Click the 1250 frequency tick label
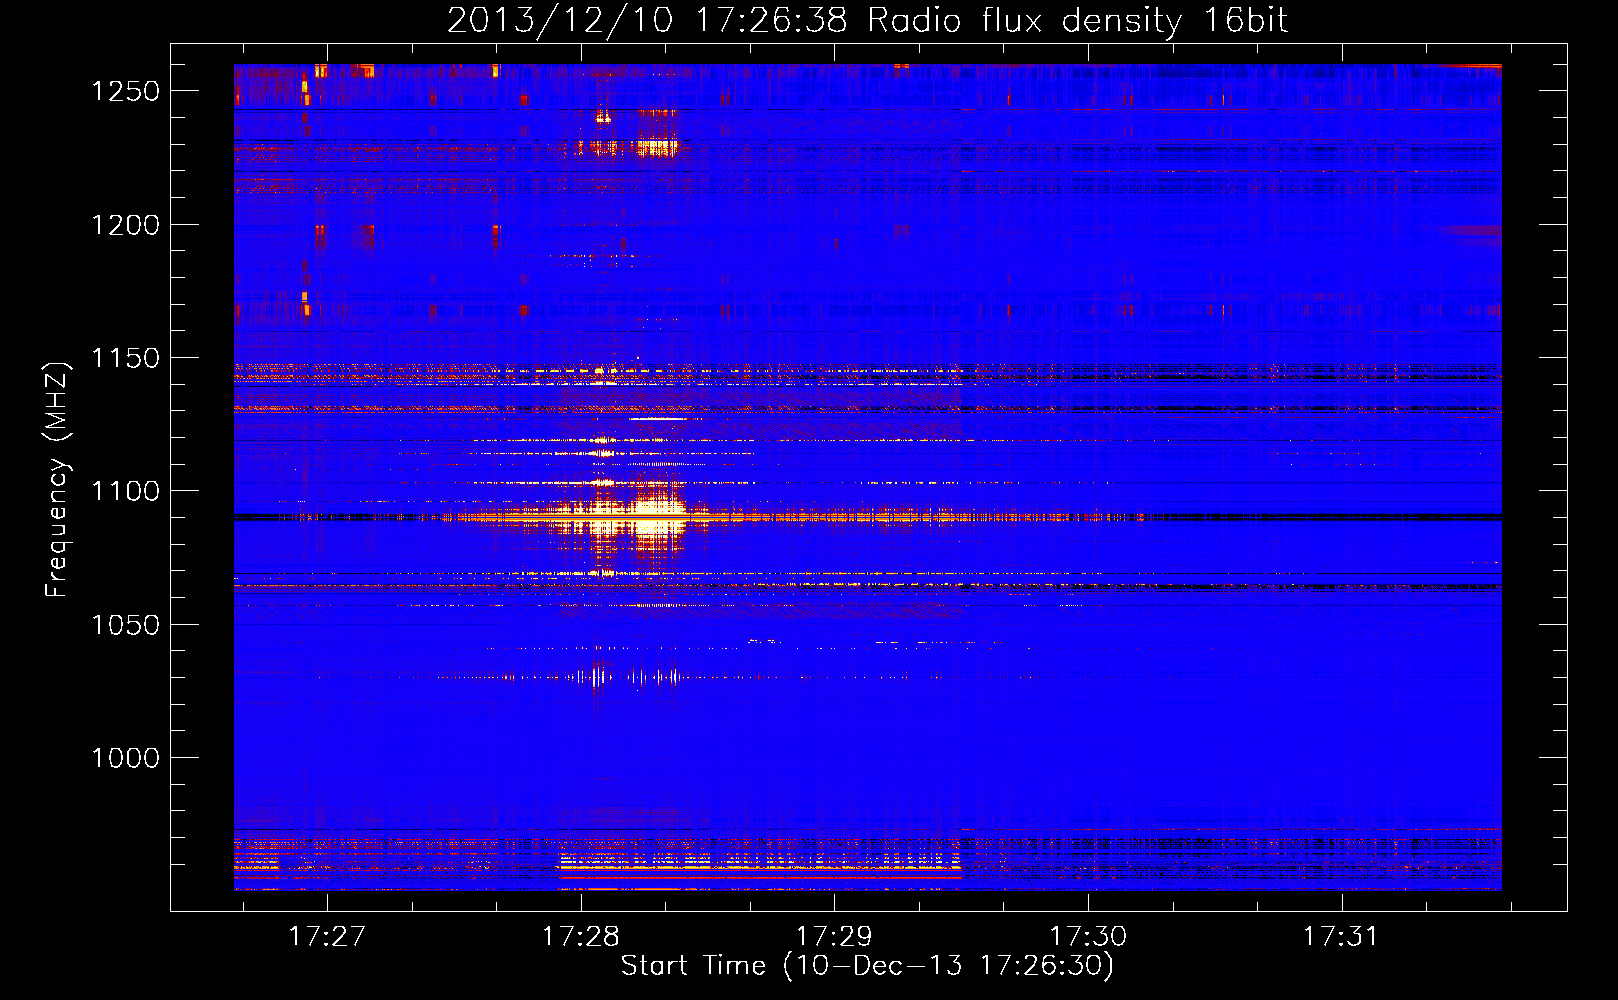The width and height of the screenshot is (1618, 1000). 125,91
